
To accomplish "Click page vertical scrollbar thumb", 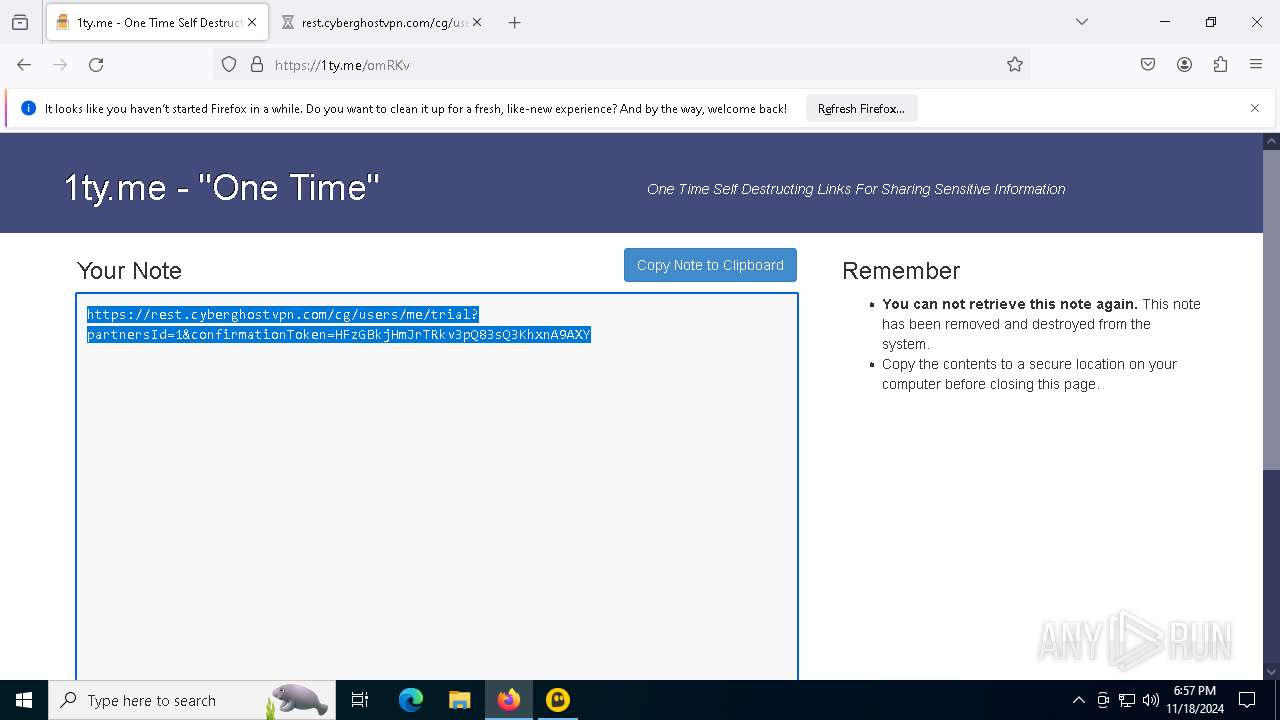I will 1271,310.
